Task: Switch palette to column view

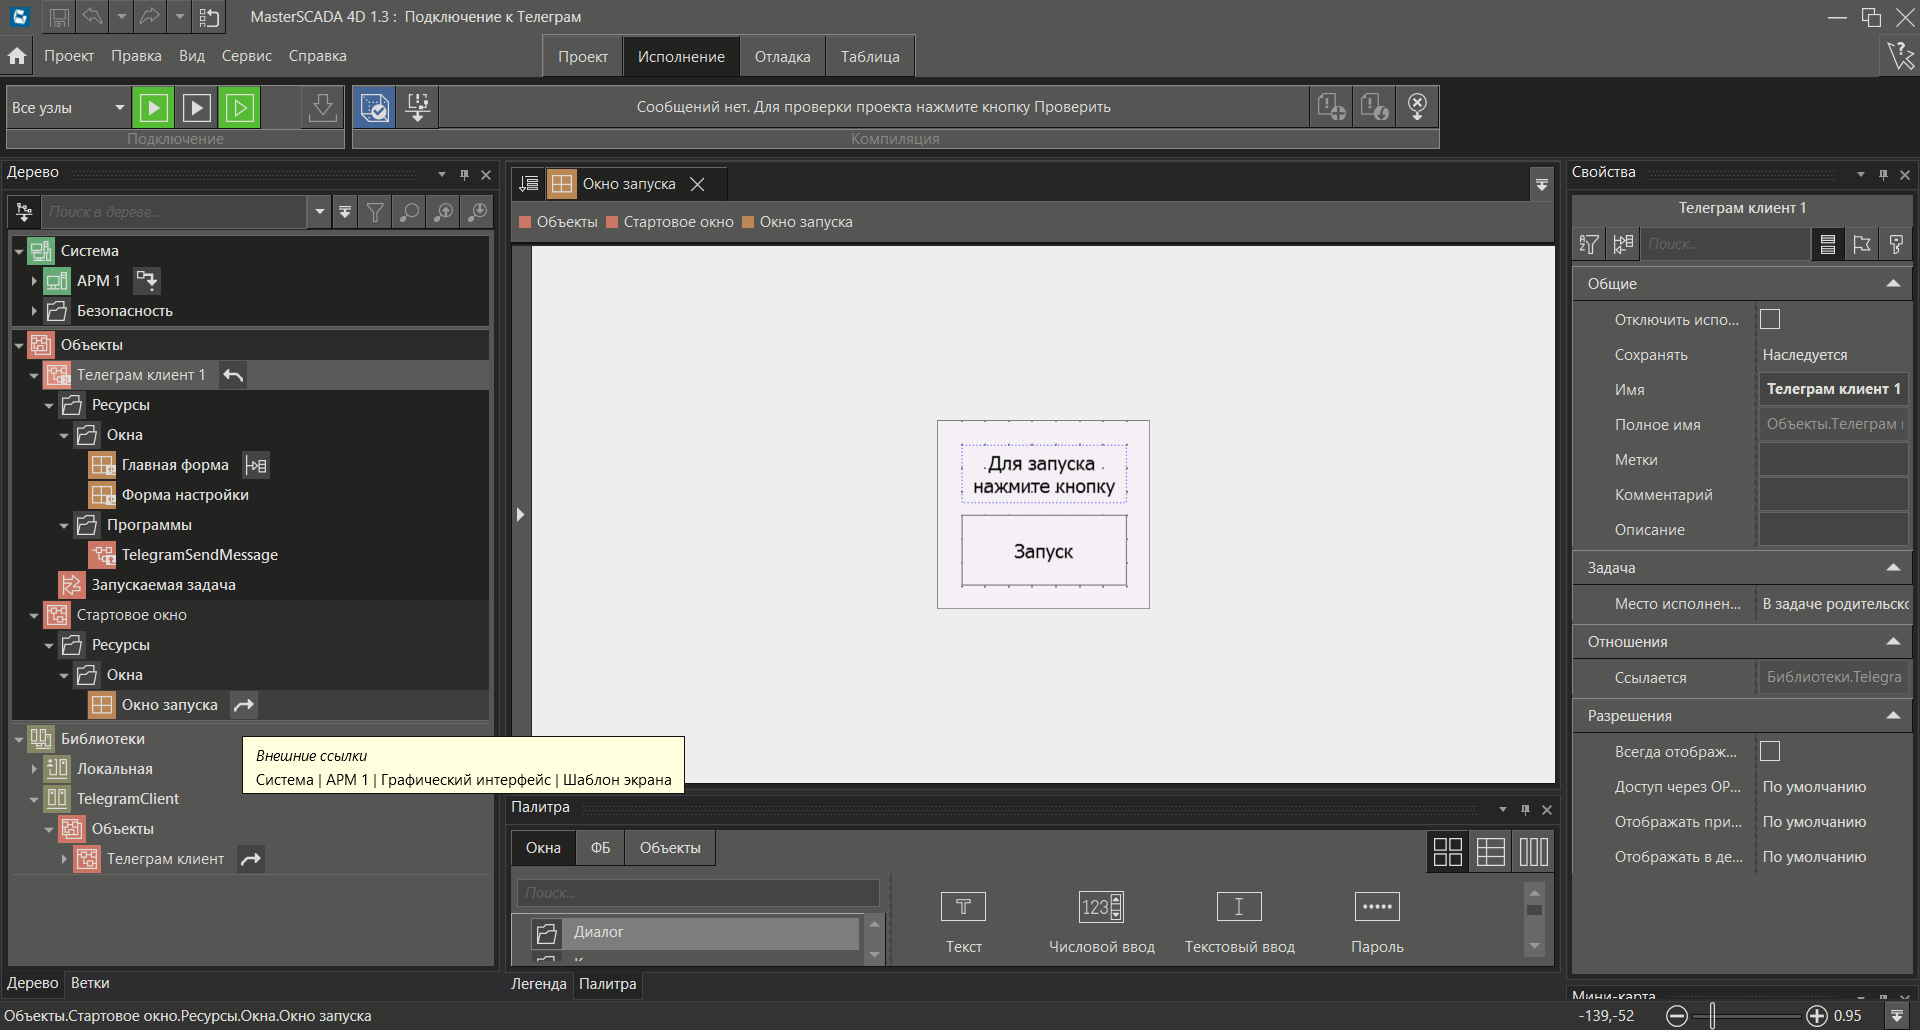Action: pos(1533,852)
